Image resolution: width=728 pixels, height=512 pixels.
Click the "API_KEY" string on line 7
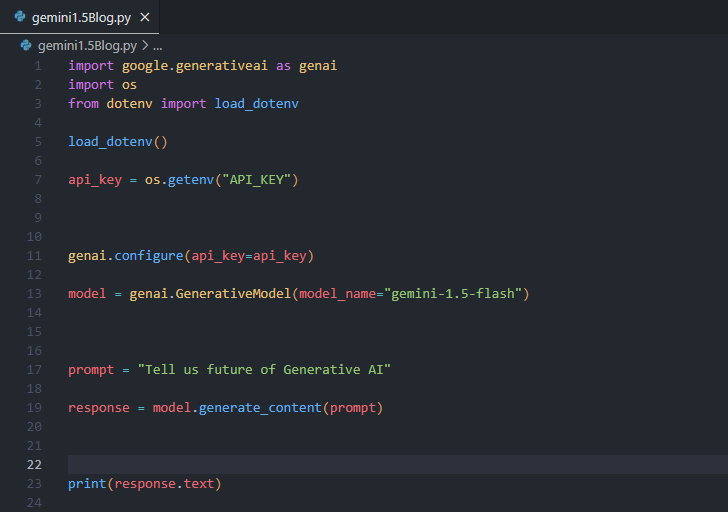click(257, 180)
